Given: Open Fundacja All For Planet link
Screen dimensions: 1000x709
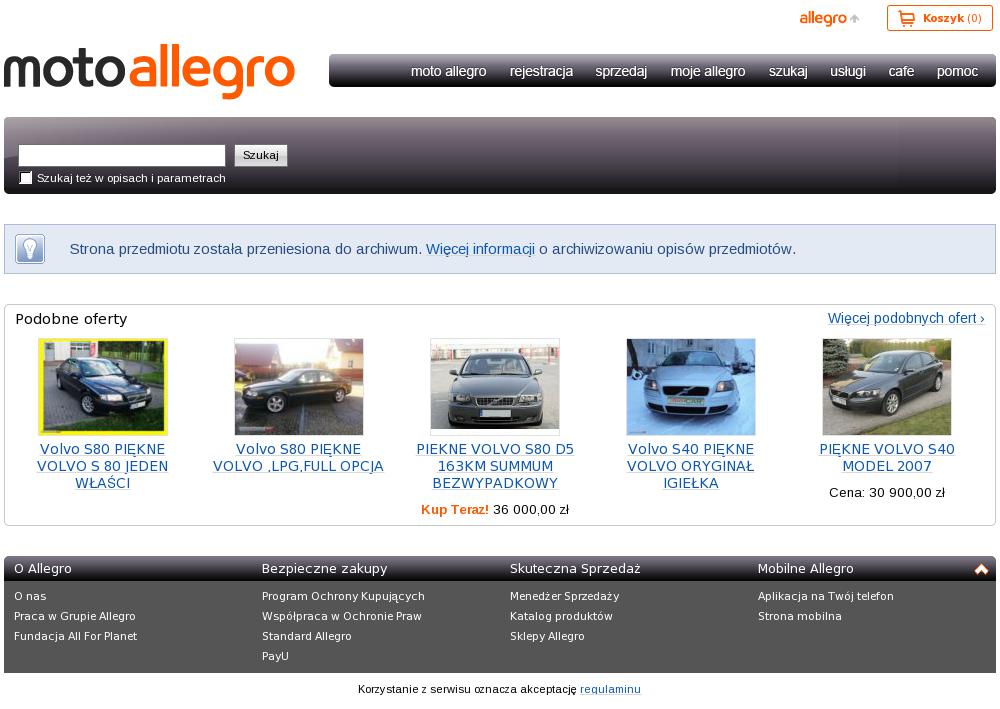Looking at the screenshot, I should (75, 636).
